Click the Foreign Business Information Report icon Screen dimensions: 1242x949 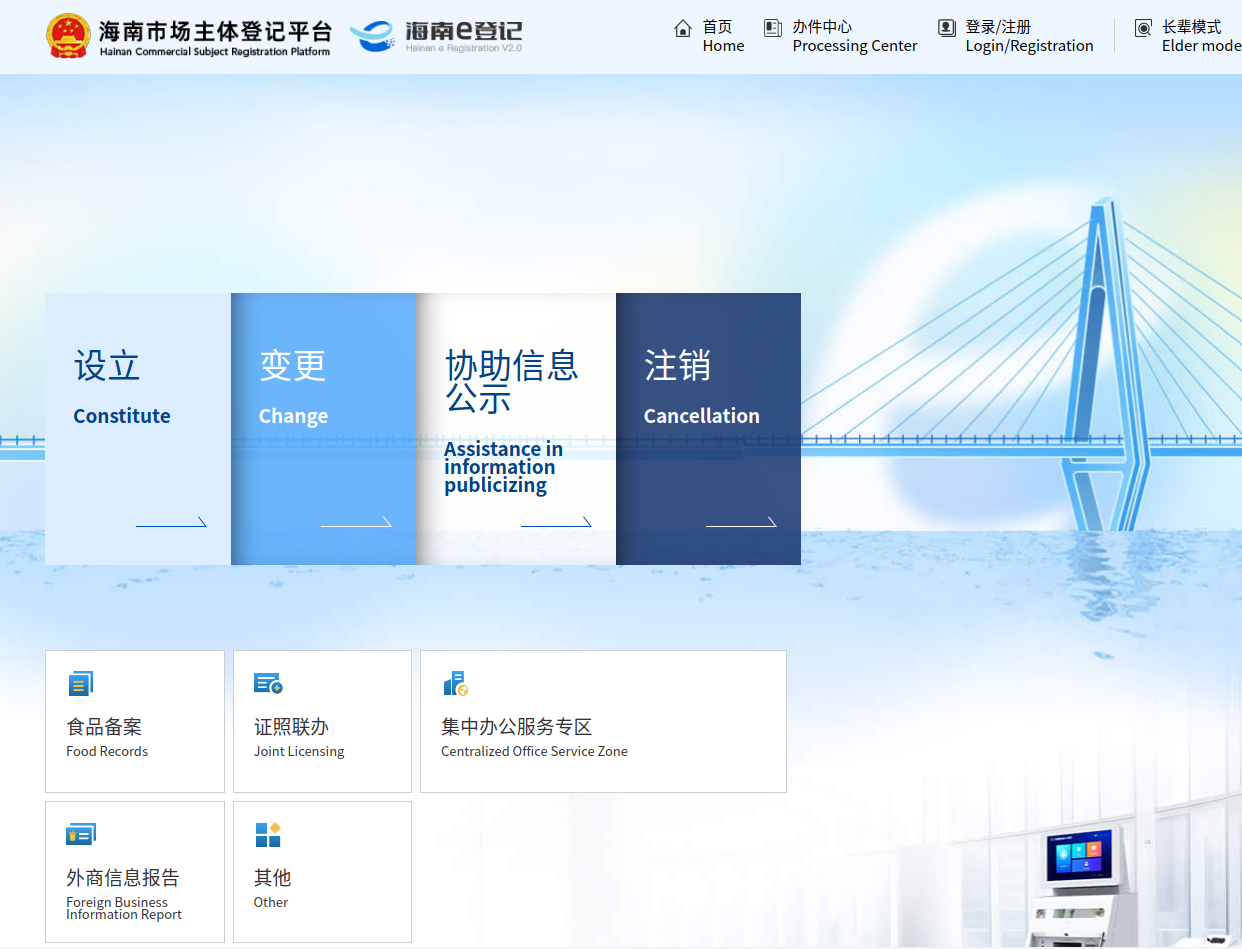coord(80,834)
